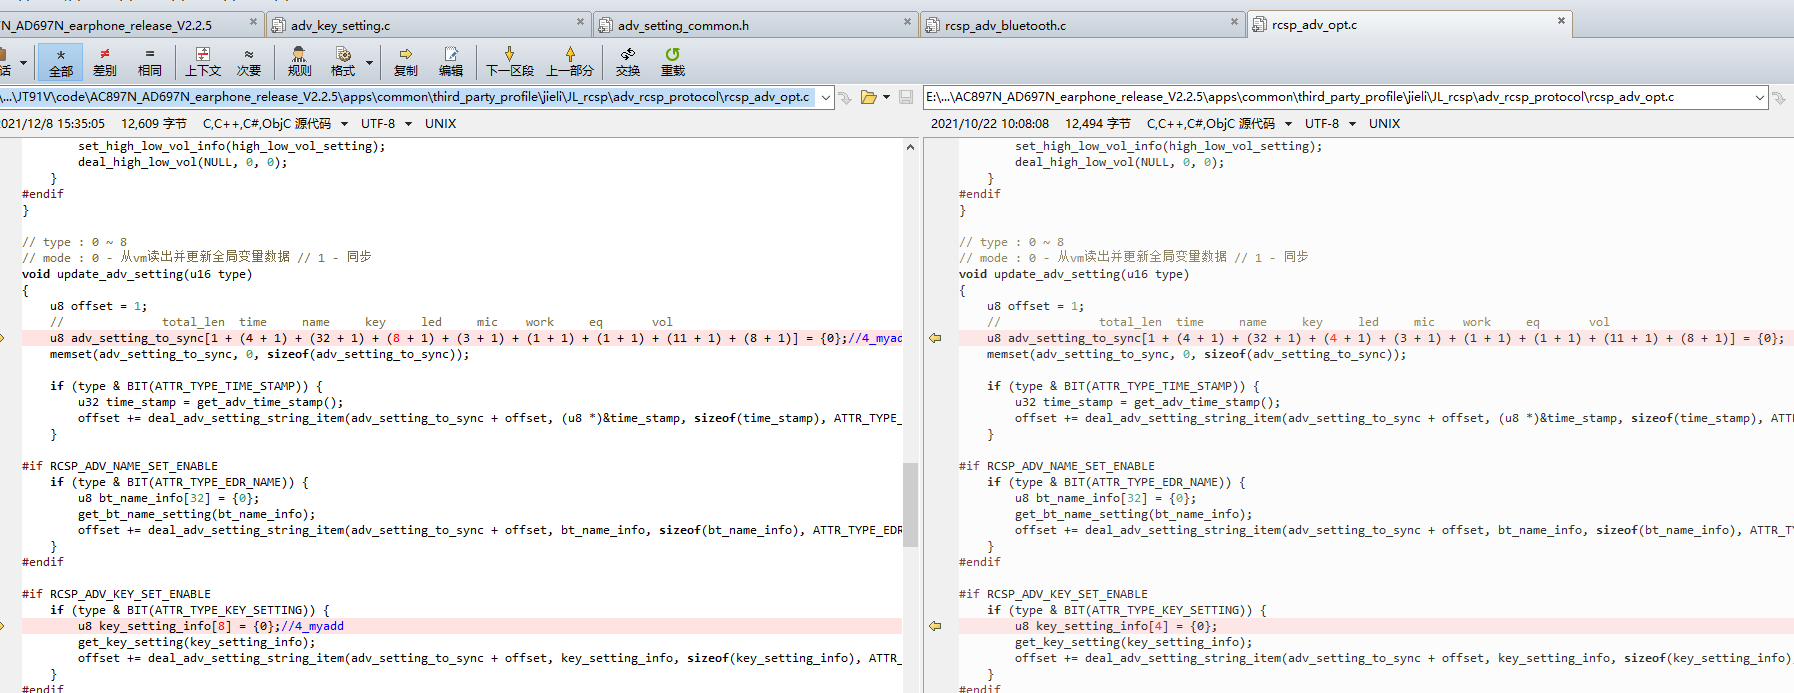
Task: Close the adv_setting_common.h tab
Action: coord(908,21)
